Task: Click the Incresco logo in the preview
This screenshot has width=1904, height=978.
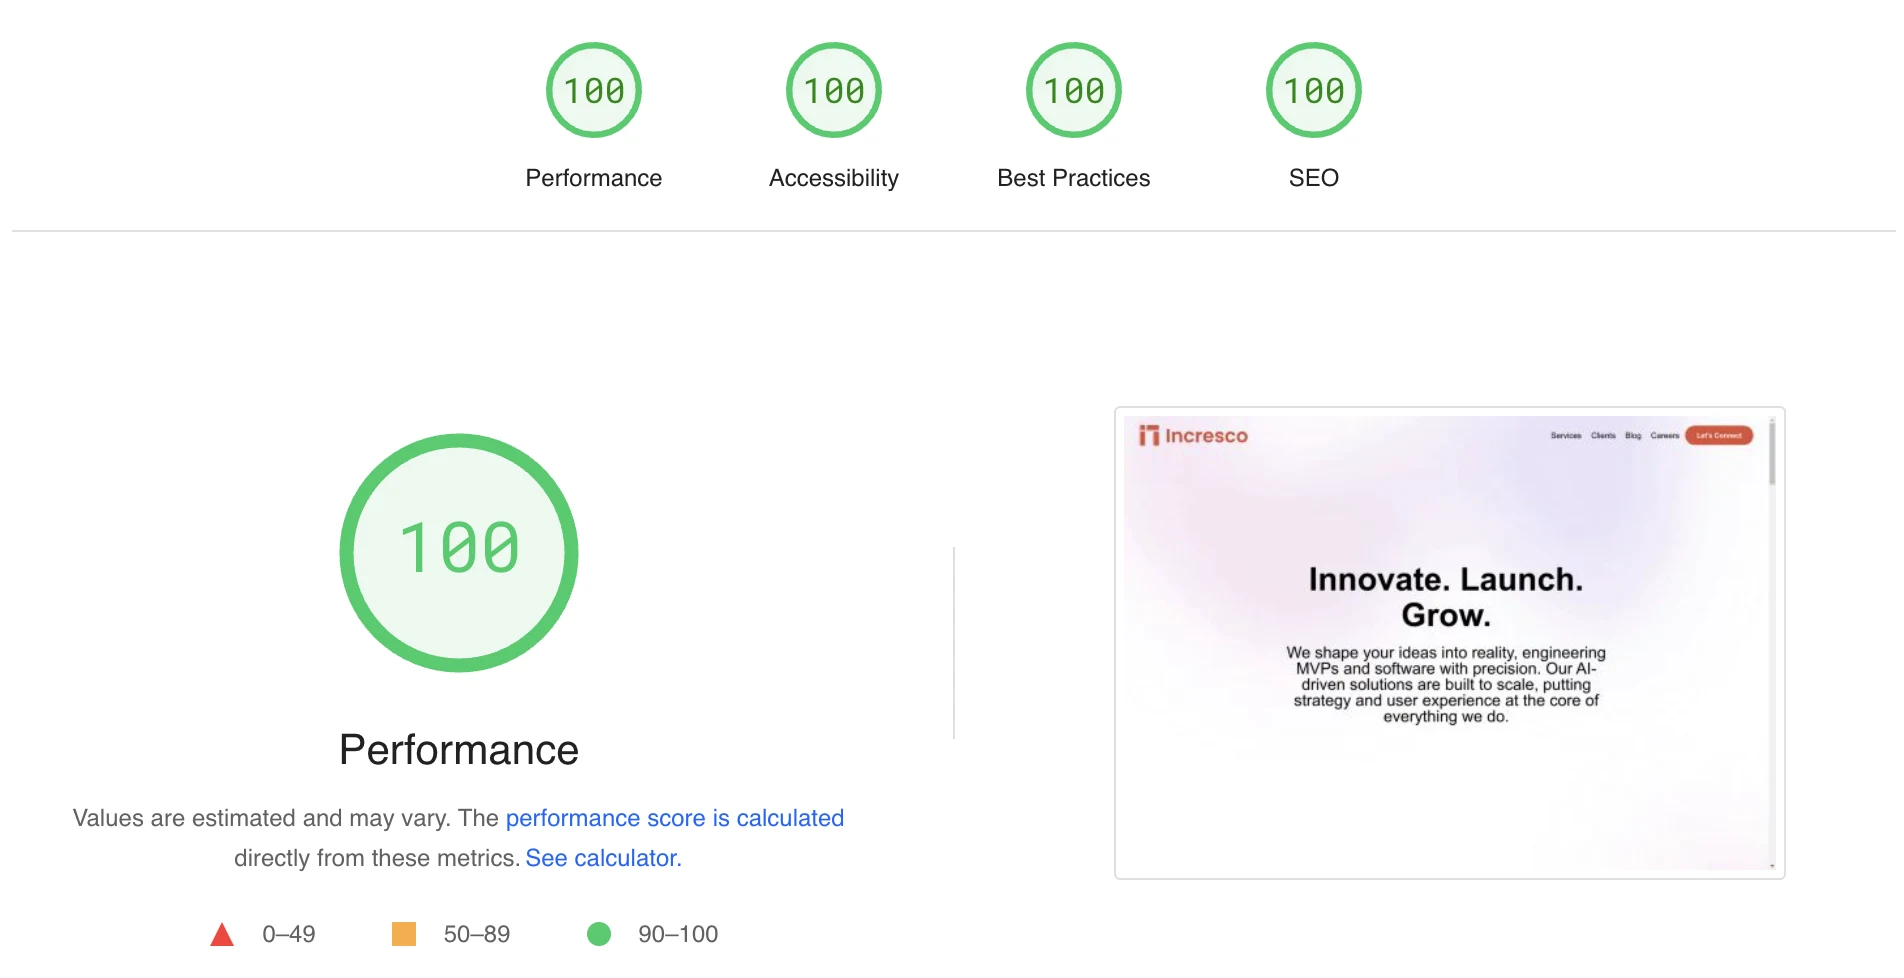Action: [x=1195, y=435]
